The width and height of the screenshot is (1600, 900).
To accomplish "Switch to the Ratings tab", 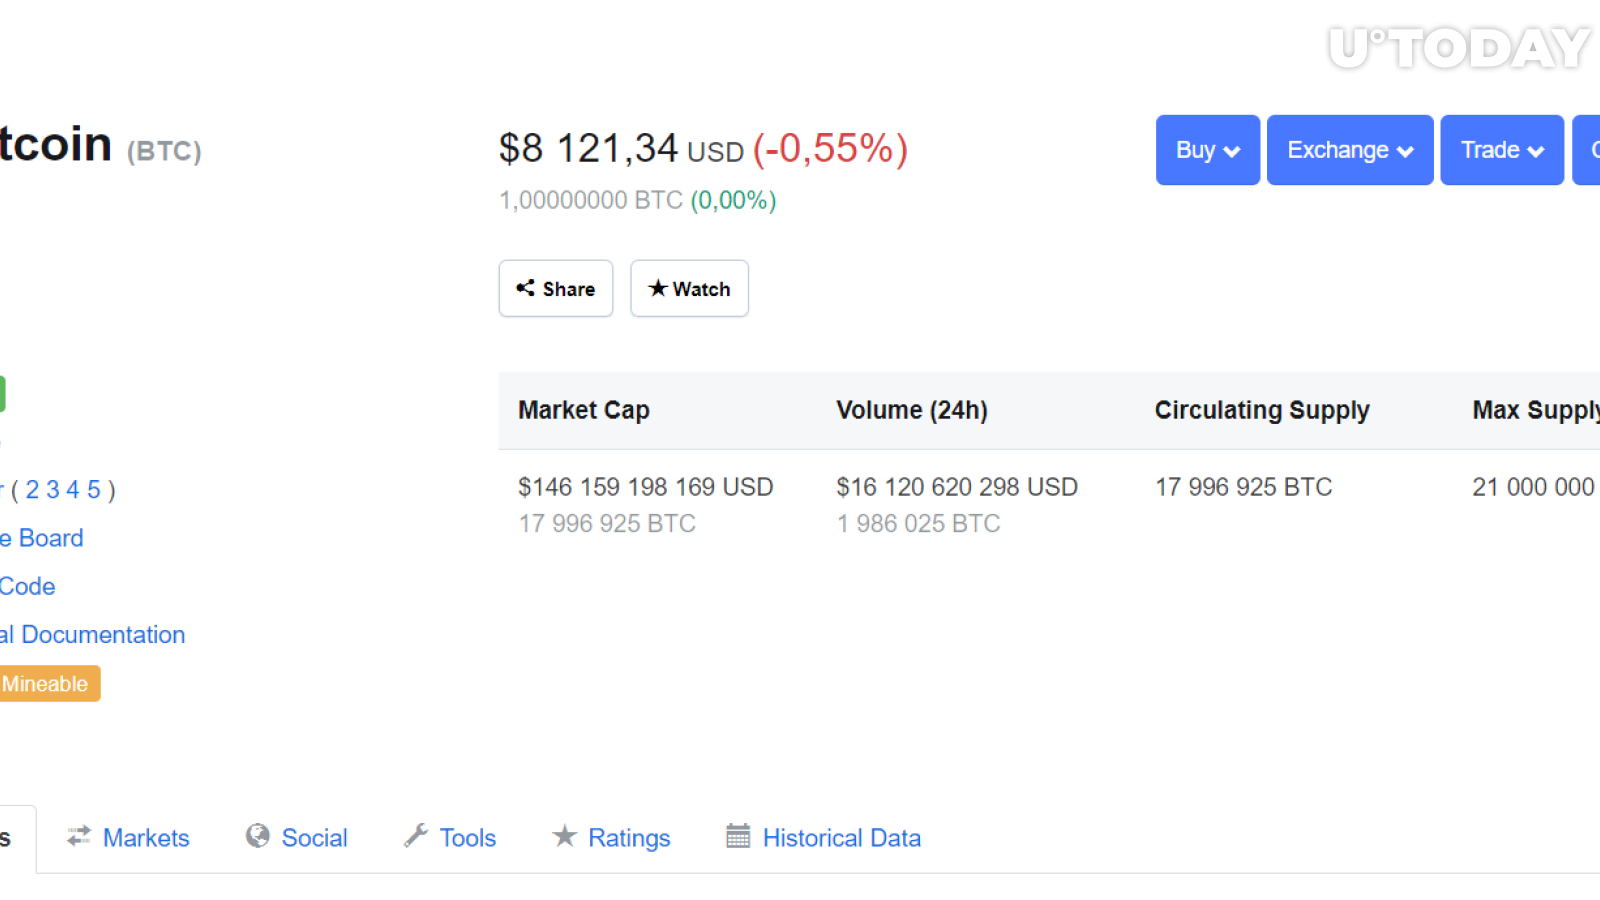I will pyautogui.click(x=611, y=838).
